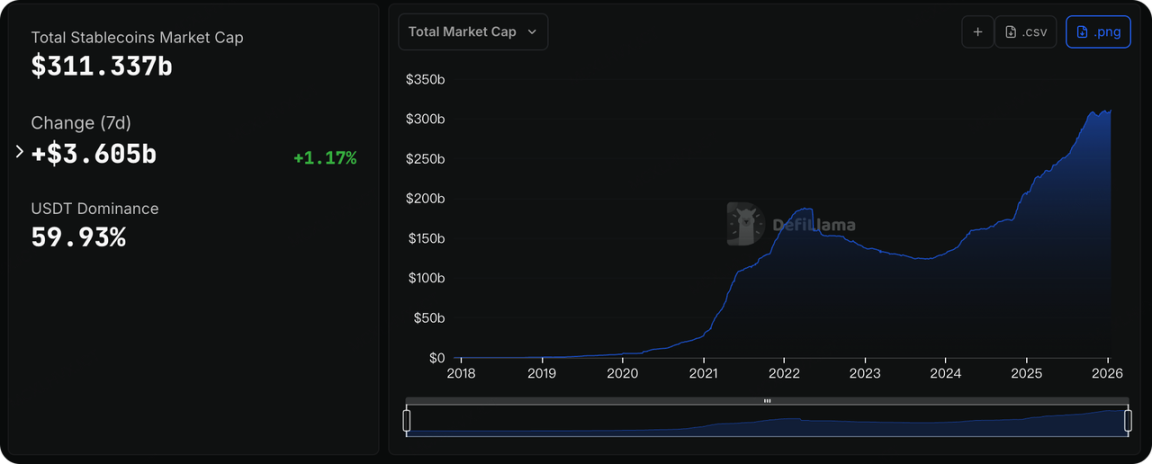Click the chevron in Total Market Cap selector
The image size is (1152, 464).
click(x=532, y=32)
